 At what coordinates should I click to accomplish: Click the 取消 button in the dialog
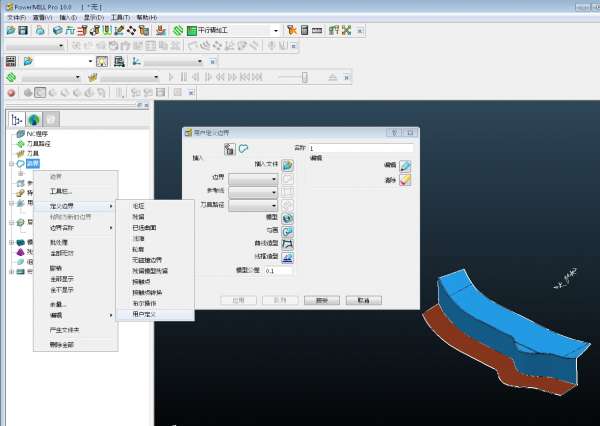[x=364, y=300]
